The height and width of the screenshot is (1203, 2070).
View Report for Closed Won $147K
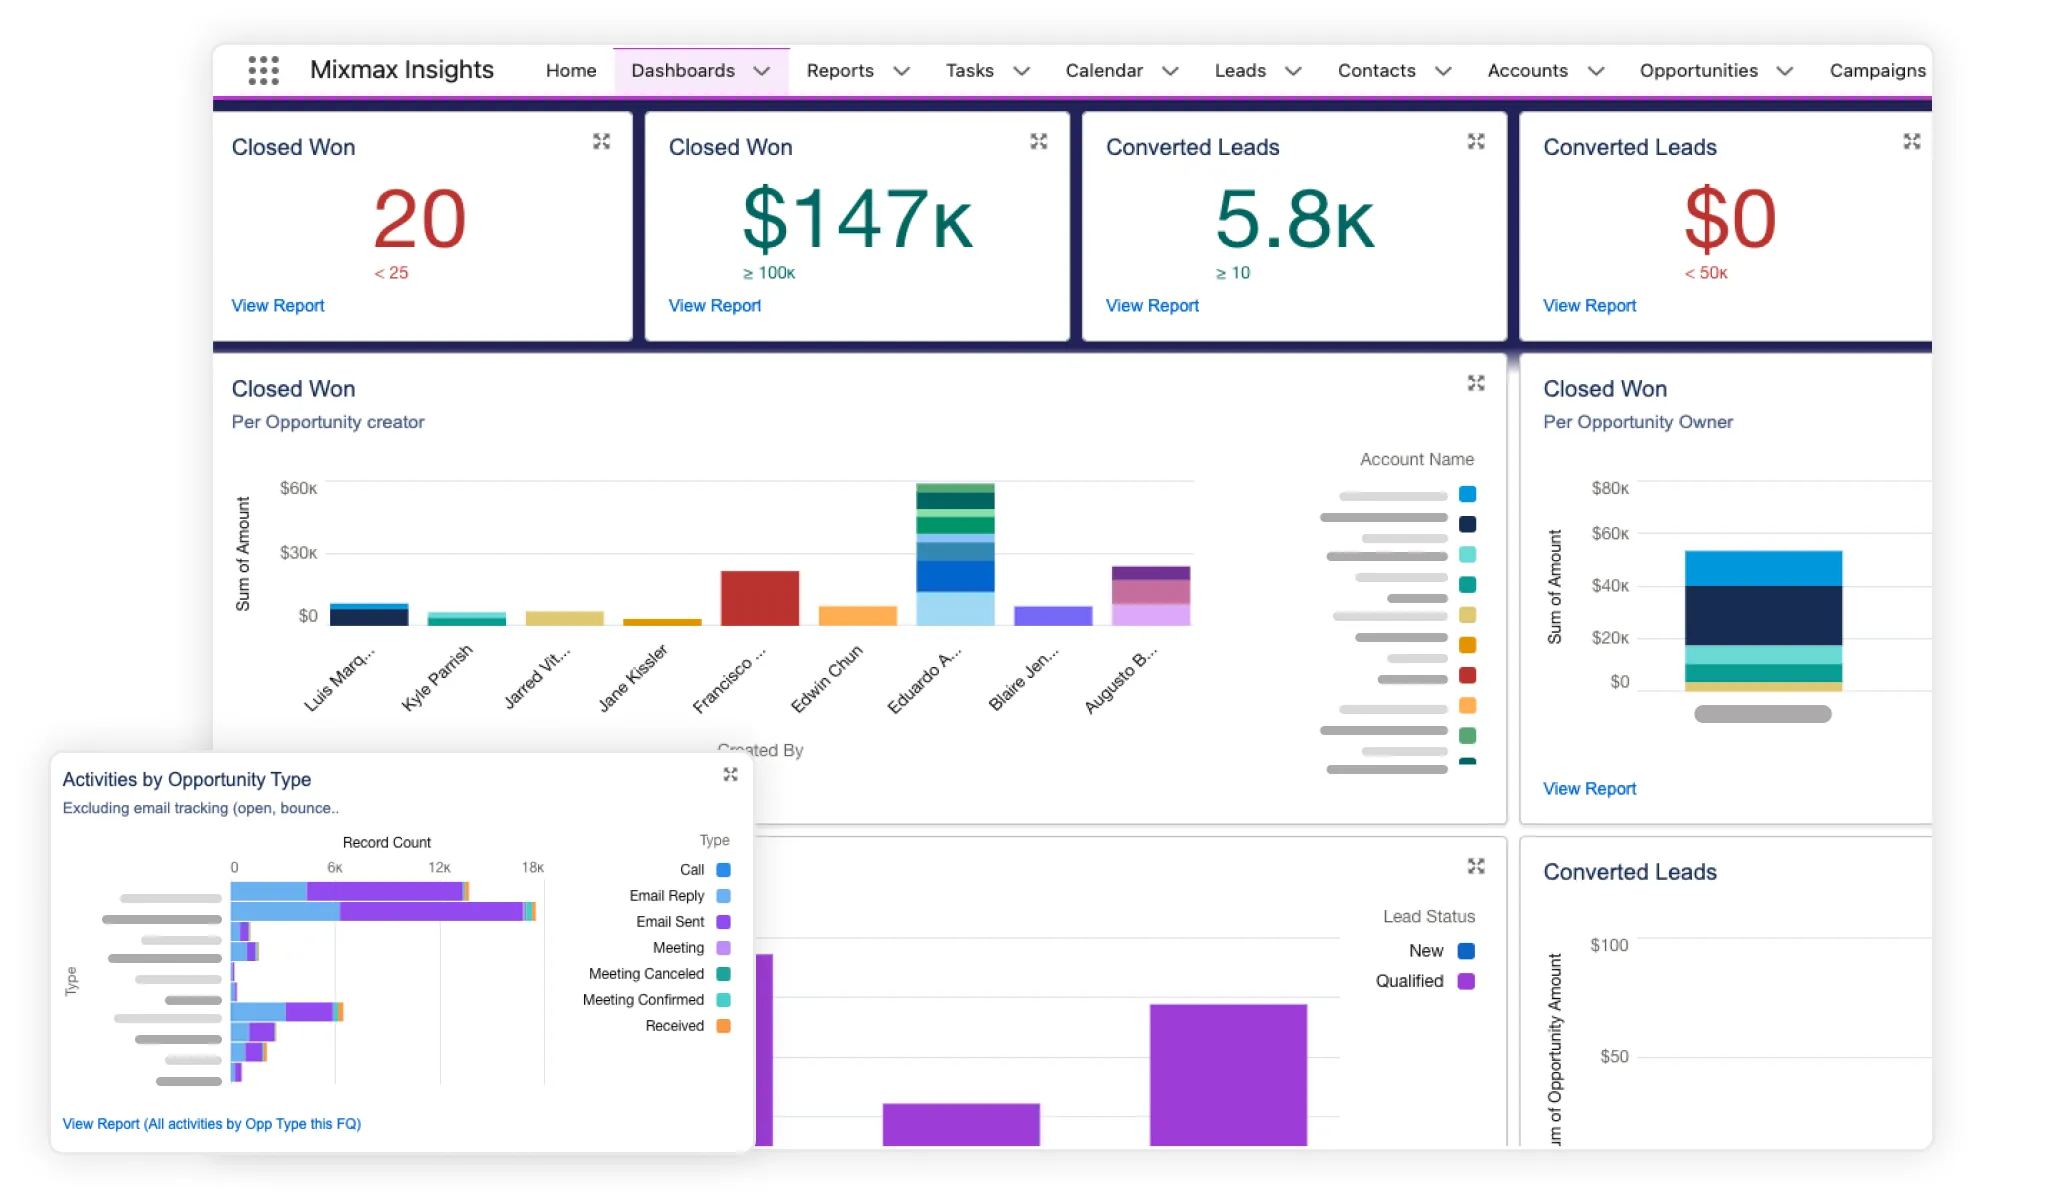[x=715, y=306]
